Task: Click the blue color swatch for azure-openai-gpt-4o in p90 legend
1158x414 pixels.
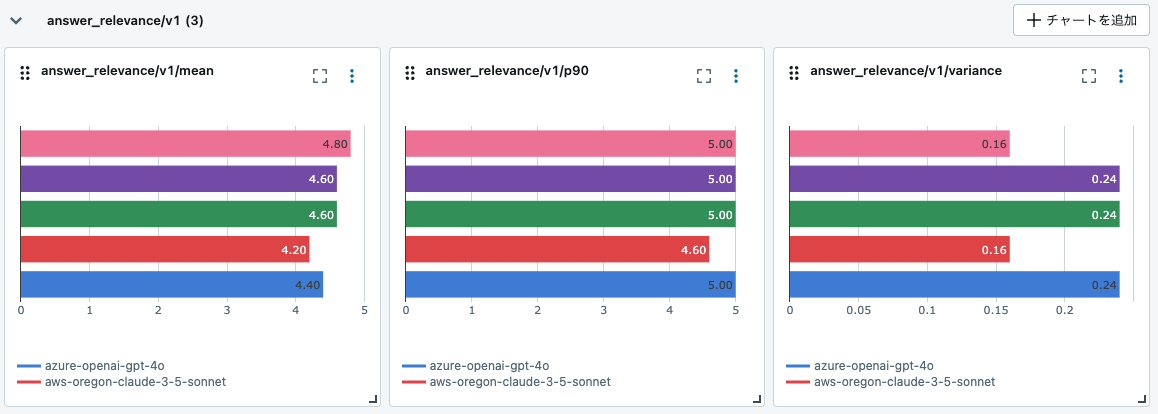Action: (x=412, y=366)
